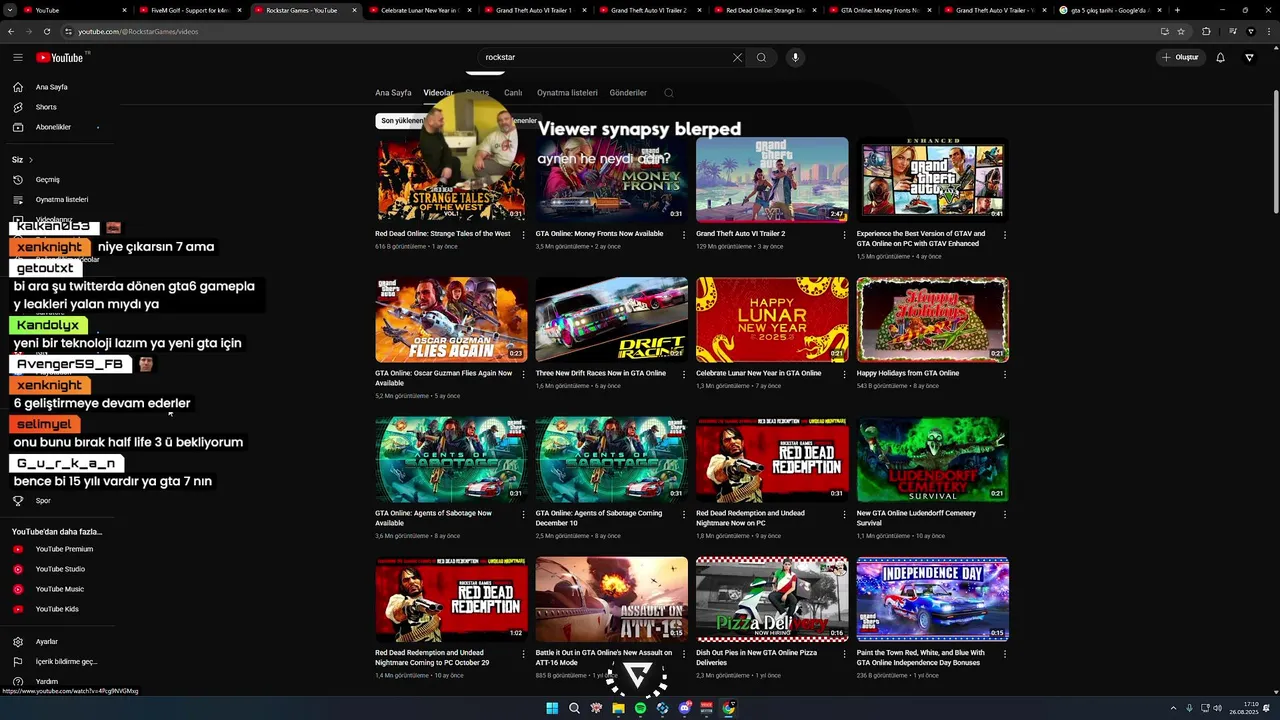Viewport: 1280px width, 720px height.
Task: Clear the search box with the X icon
Action: [x=737, y=57]
